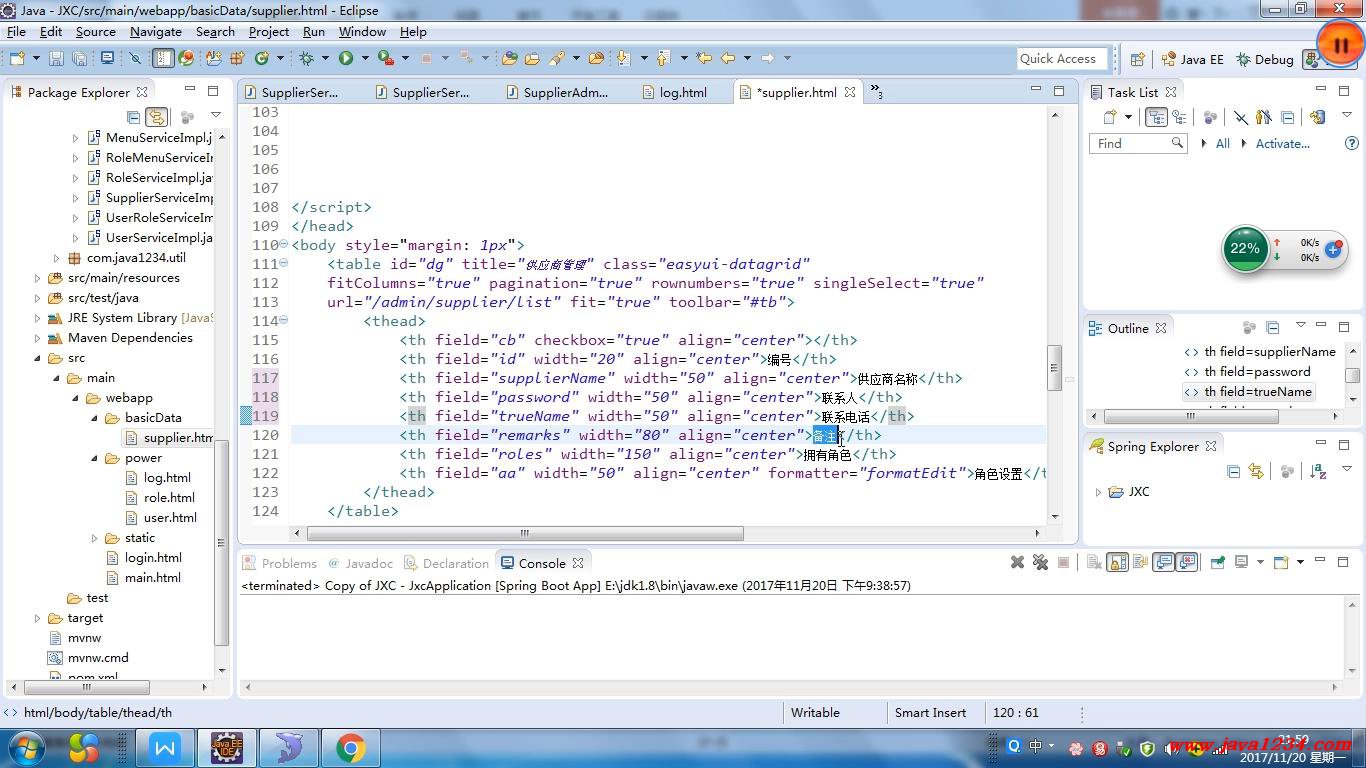Expand the src/main/resources folder
Screen dimensions: 1366x768
pos(38,278)
